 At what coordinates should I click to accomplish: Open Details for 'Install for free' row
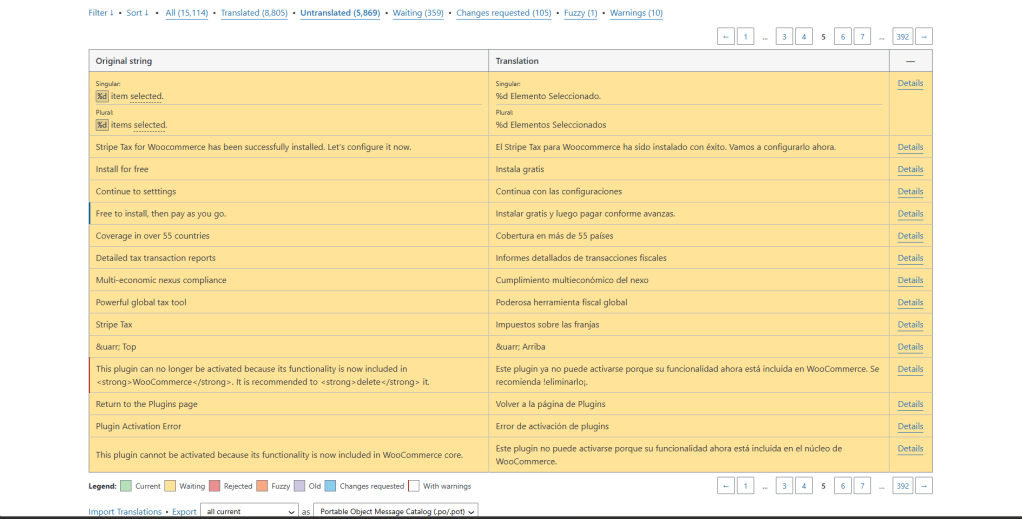[x=910, y=170]
